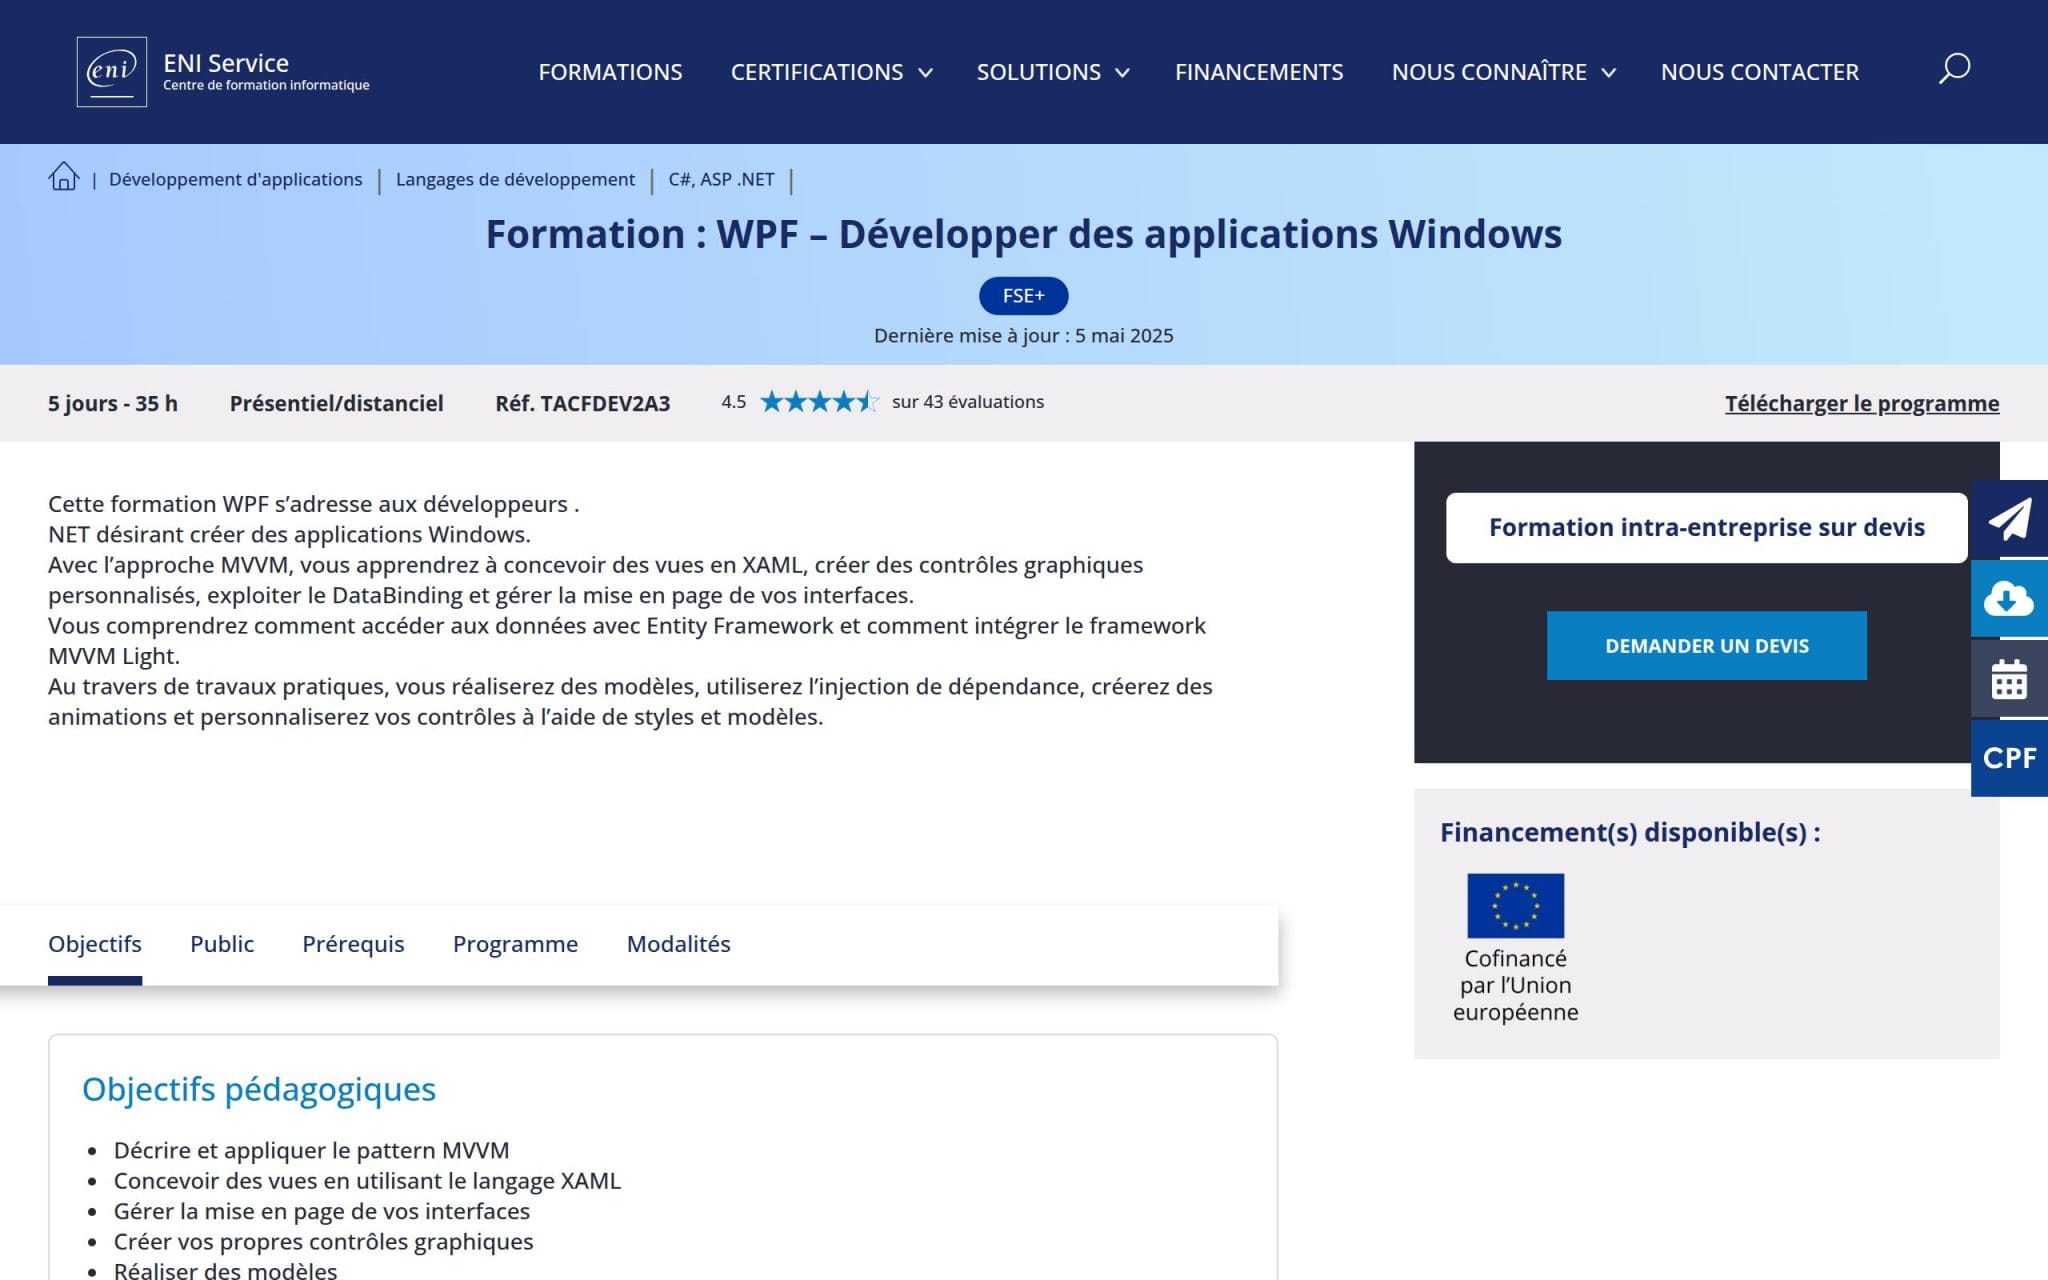The width and height of the screenshot is (2048, 1280).
Task: Go to home via house breadcrumb icon
Action: point(64,177)
